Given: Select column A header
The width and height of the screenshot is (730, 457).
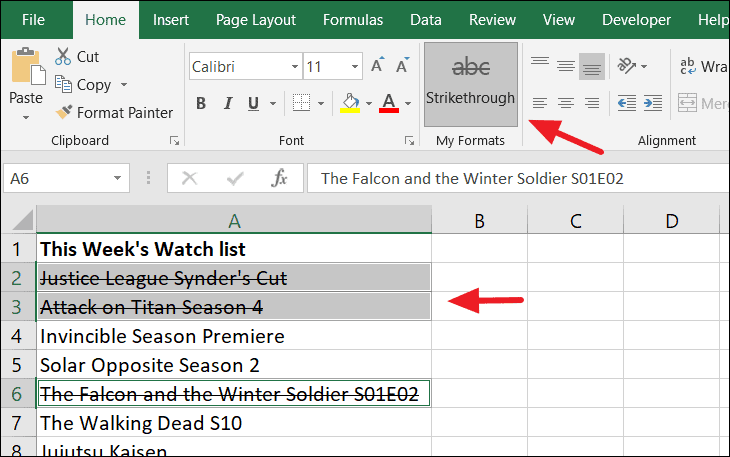Looking at the screenshot, I should pos(234,220).
